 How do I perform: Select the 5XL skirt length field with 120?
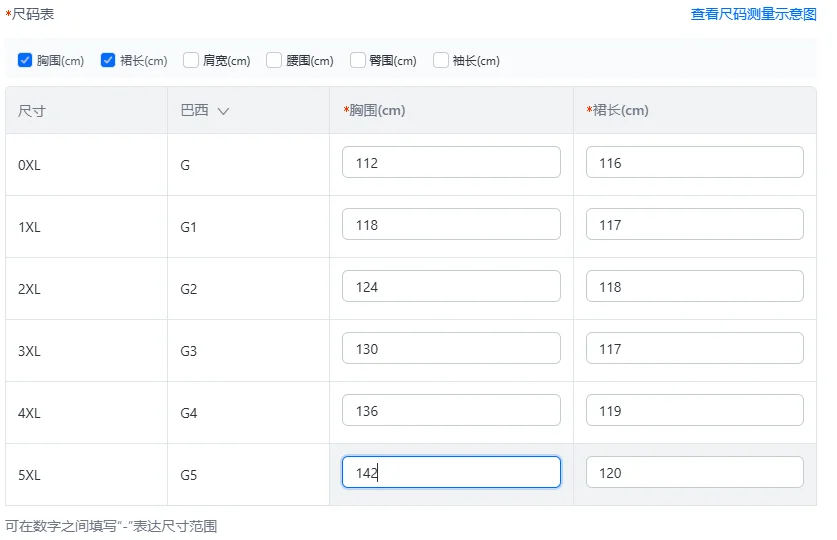(x=694, y=473)
